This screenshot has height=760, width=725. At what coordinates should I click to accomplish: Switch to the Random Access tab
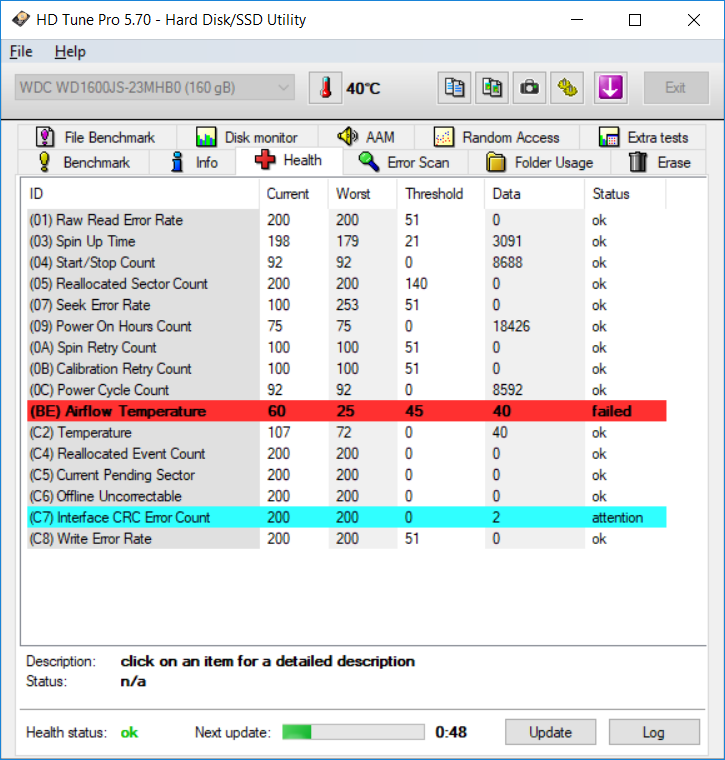pos(497,137)
